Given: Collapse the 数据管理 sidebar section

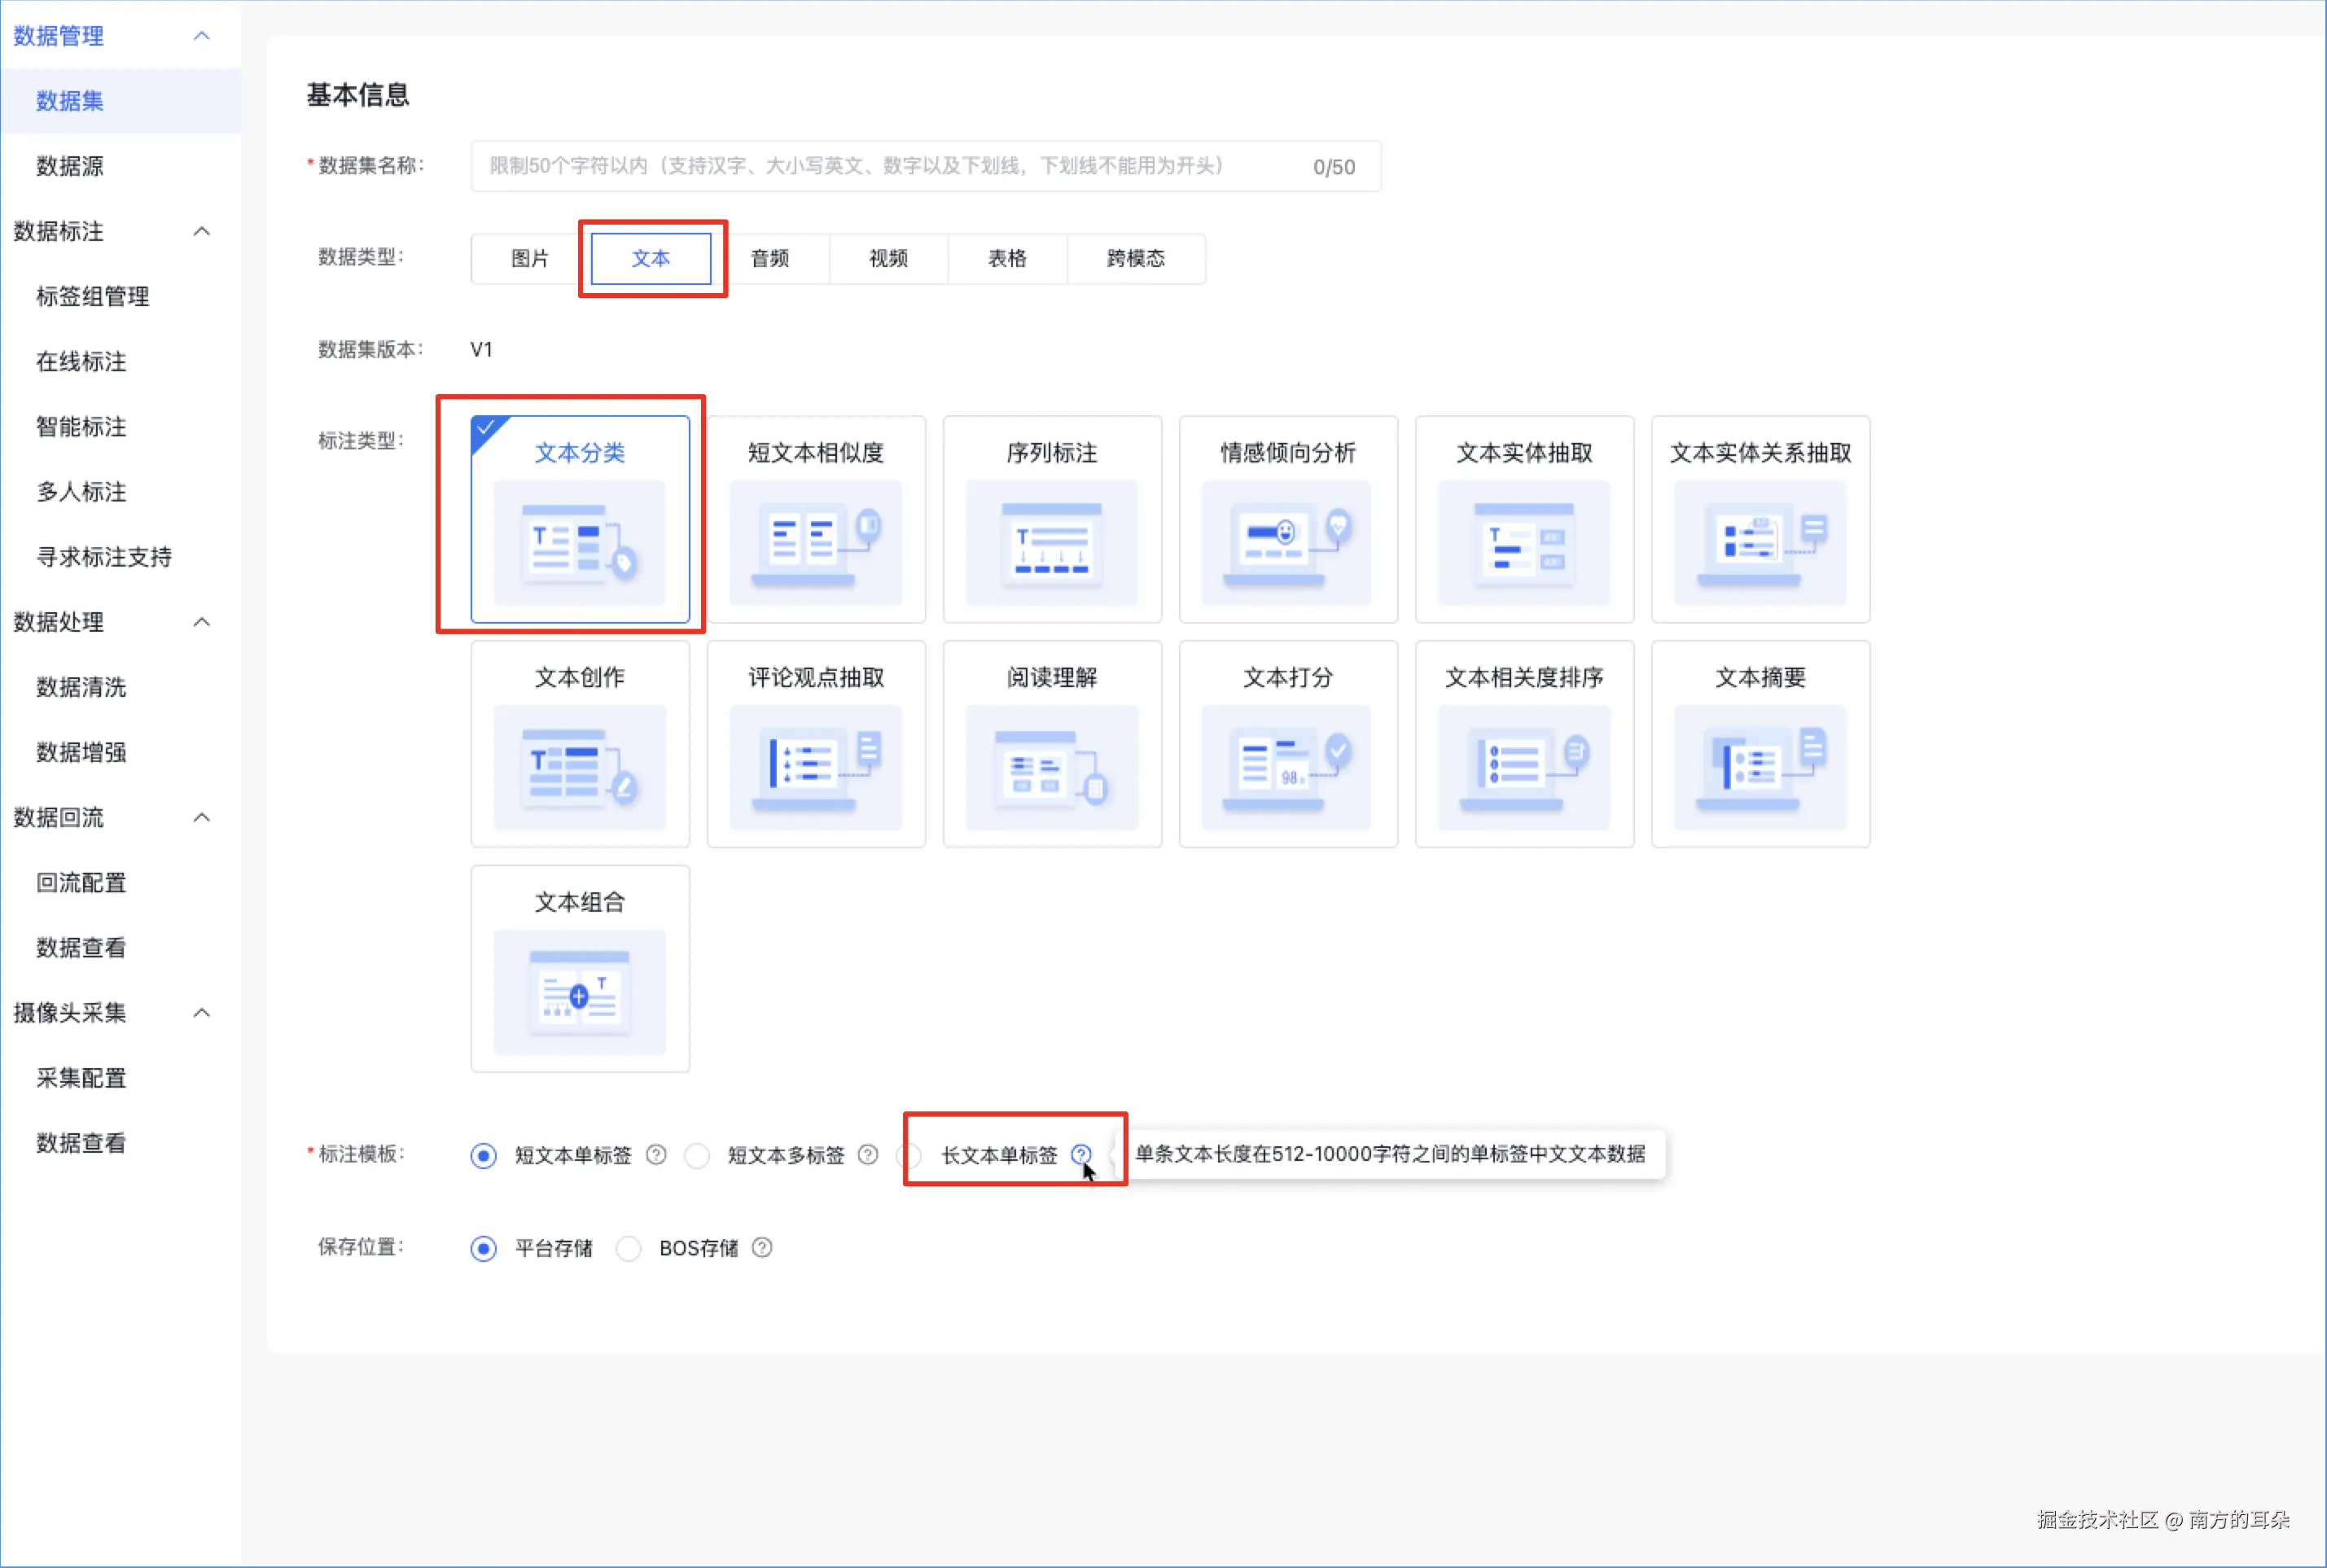Looking at the screenshot, I should [202, 36].
